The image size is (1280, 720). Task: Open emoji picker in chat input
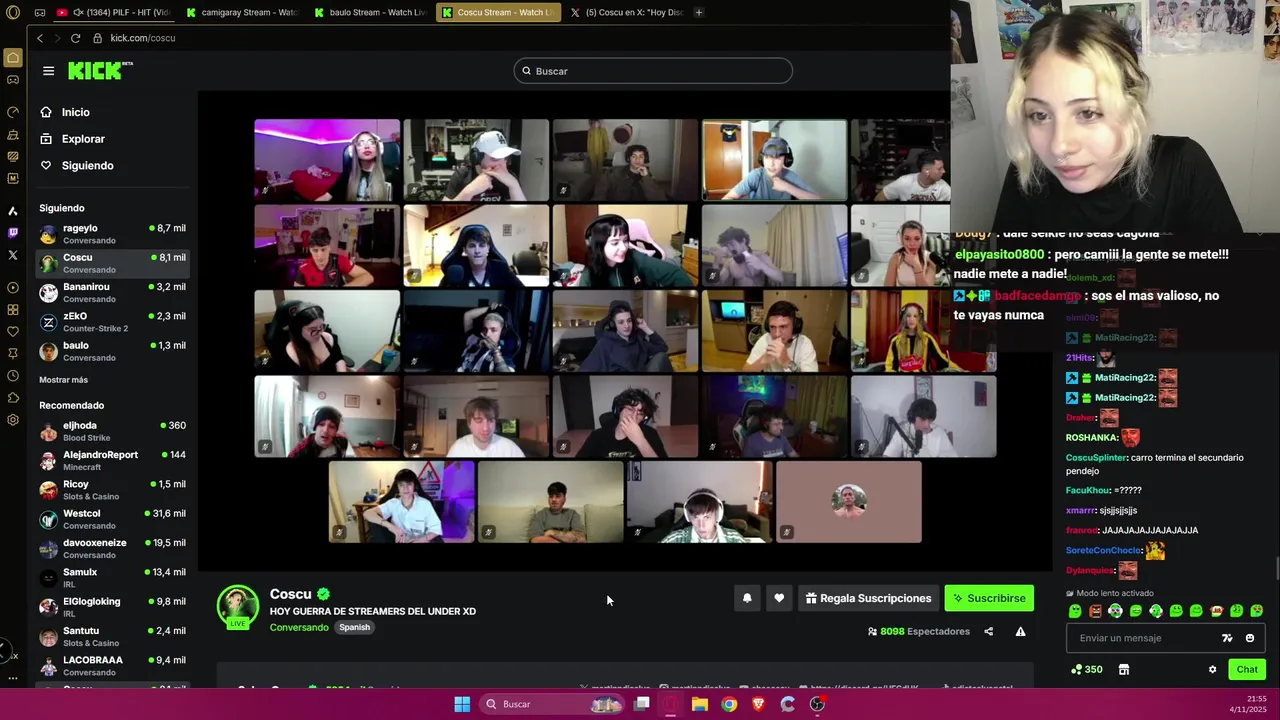pos(1249,638)
